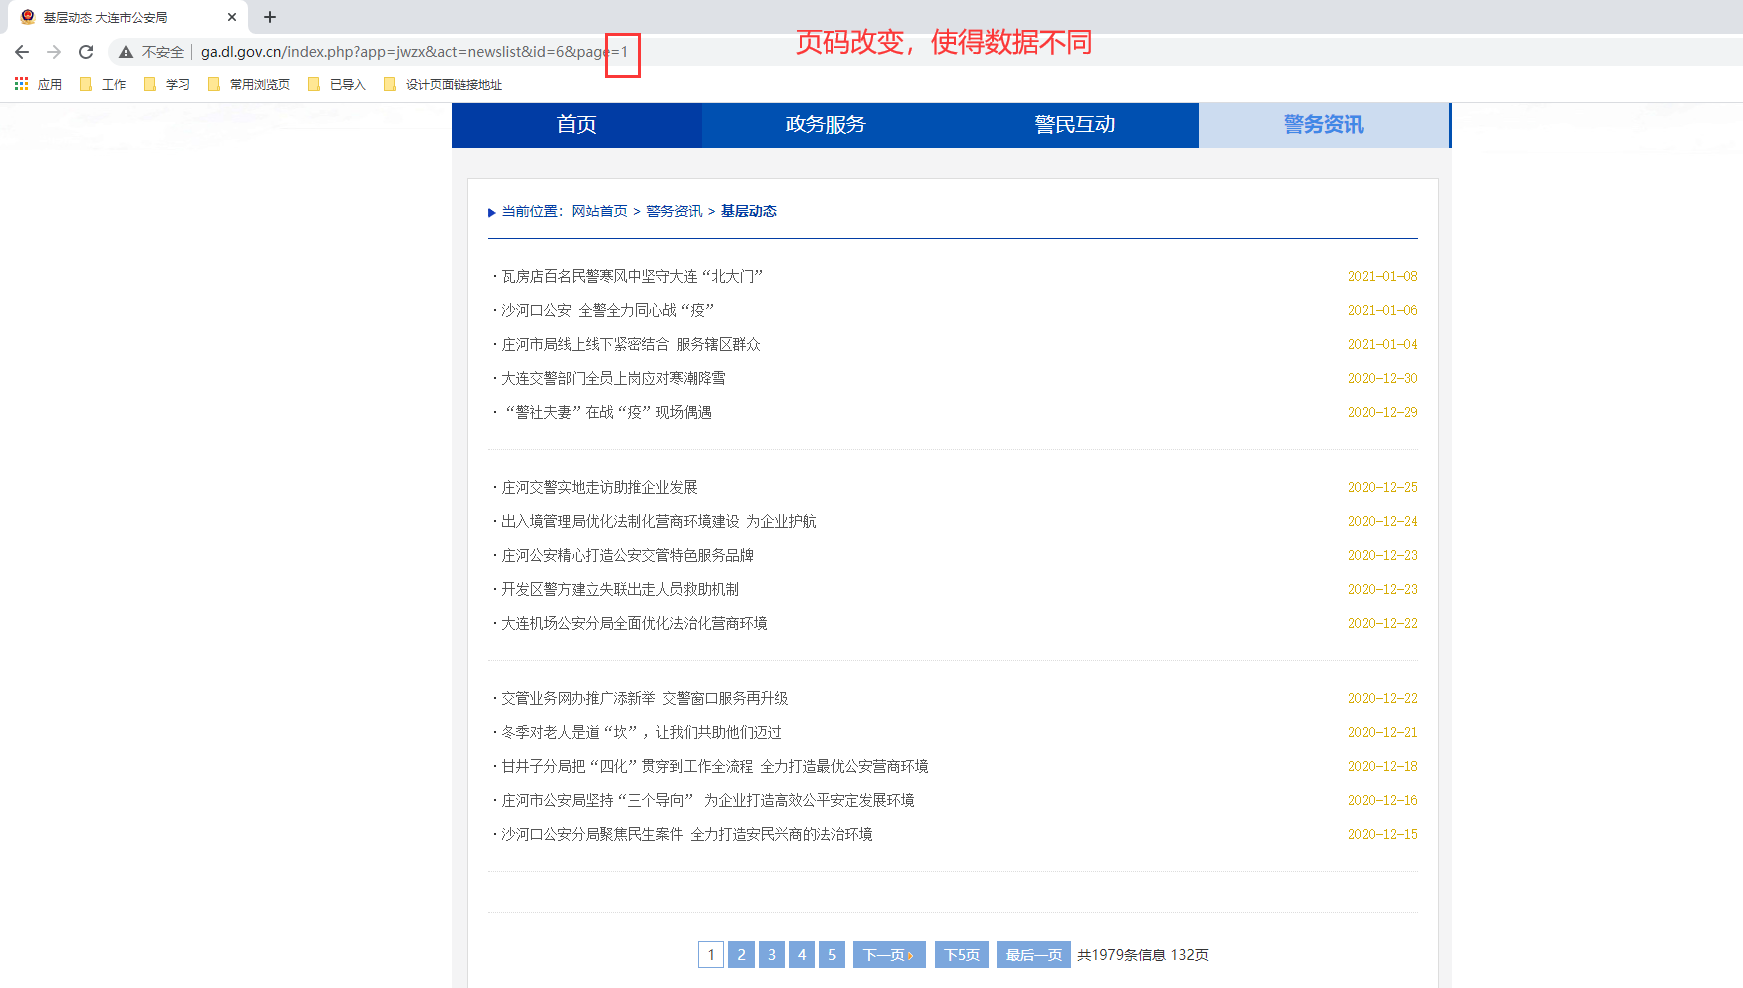The image size is (1743, 988).
Task: Click the date 2021-01-08
Action: pyautogui.click(x=1382, y=276)
